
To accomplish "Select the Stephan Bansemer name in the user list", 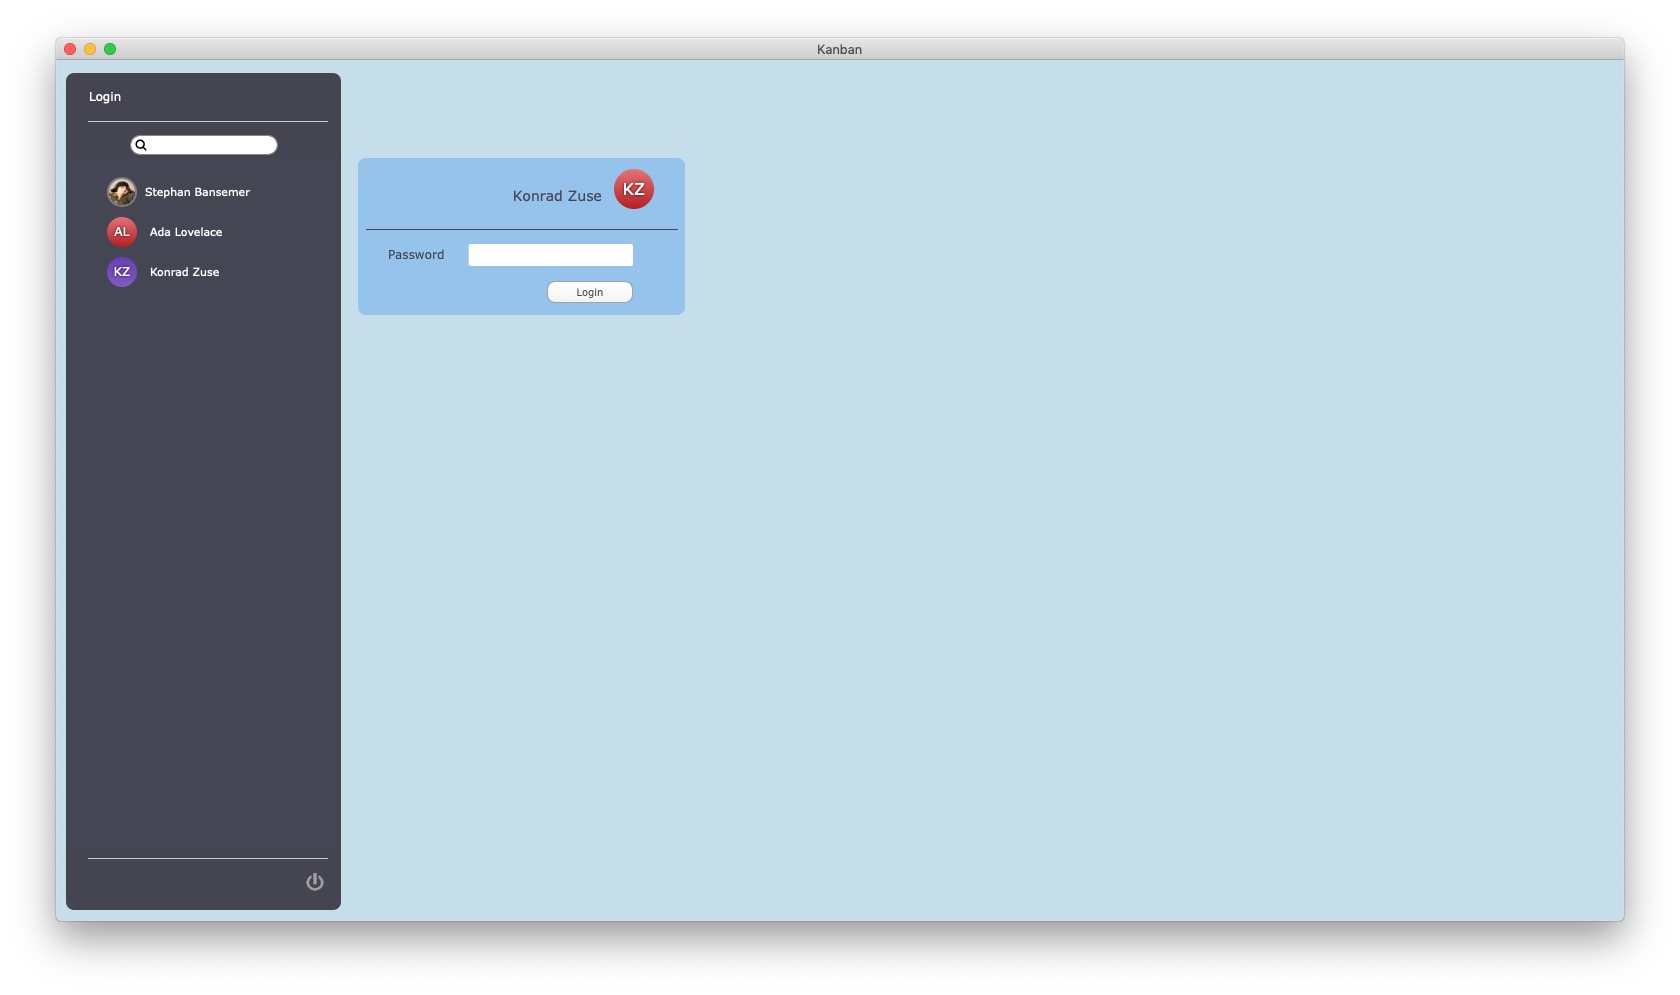I will point(197,192).
